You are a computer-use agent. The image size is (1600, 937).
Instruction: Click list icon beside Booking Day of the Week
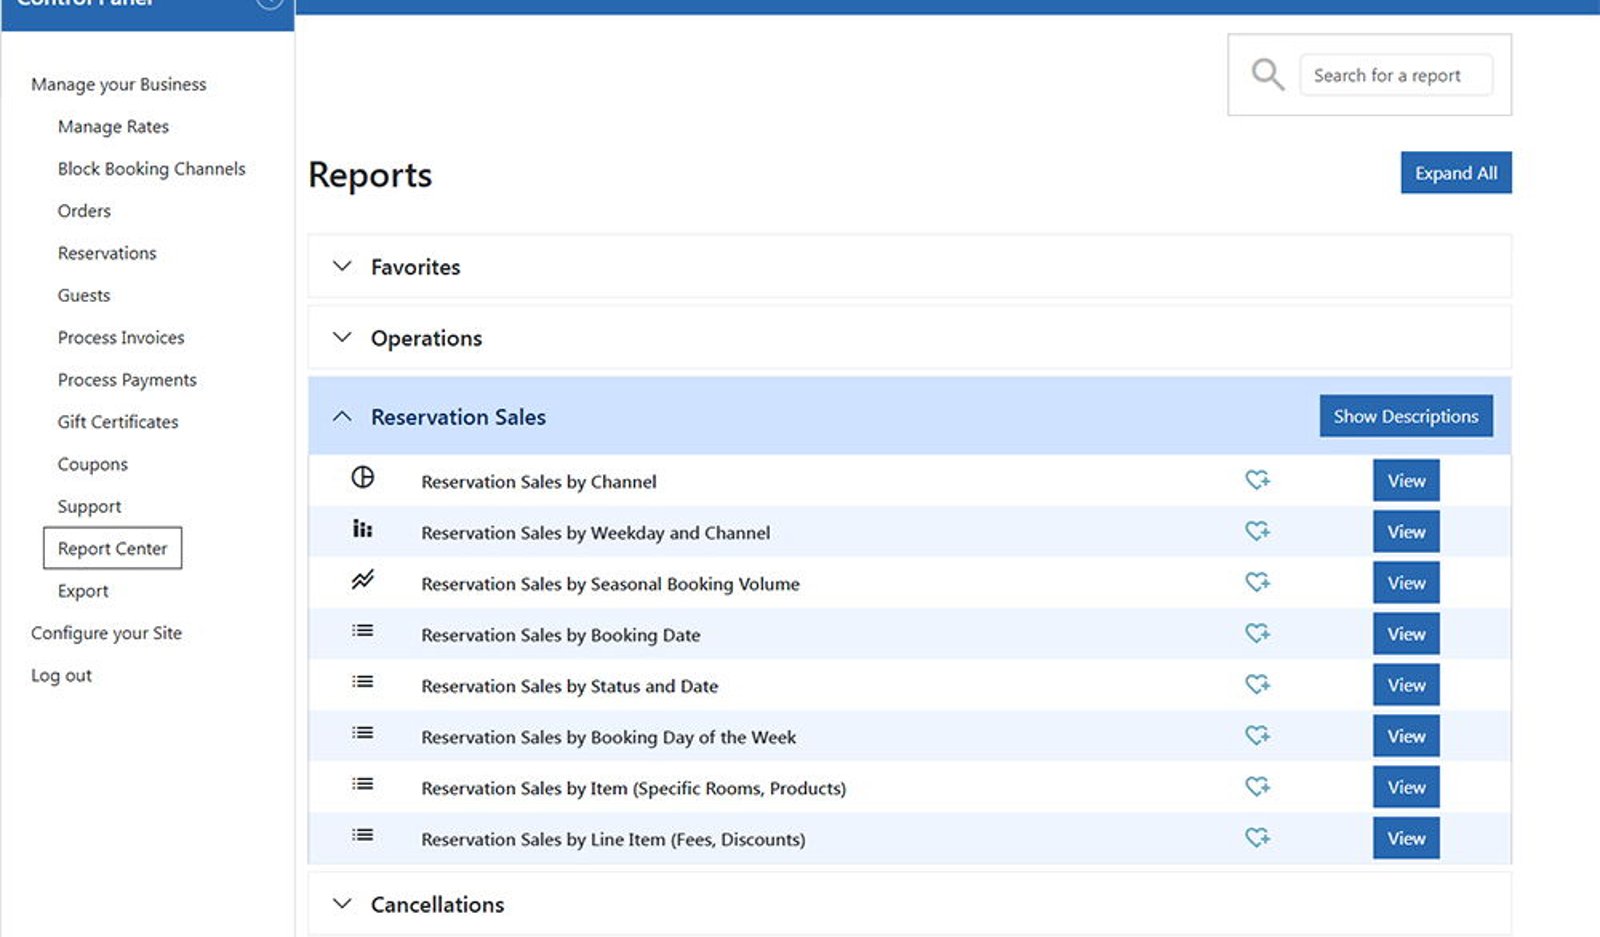tap(362, 733)
